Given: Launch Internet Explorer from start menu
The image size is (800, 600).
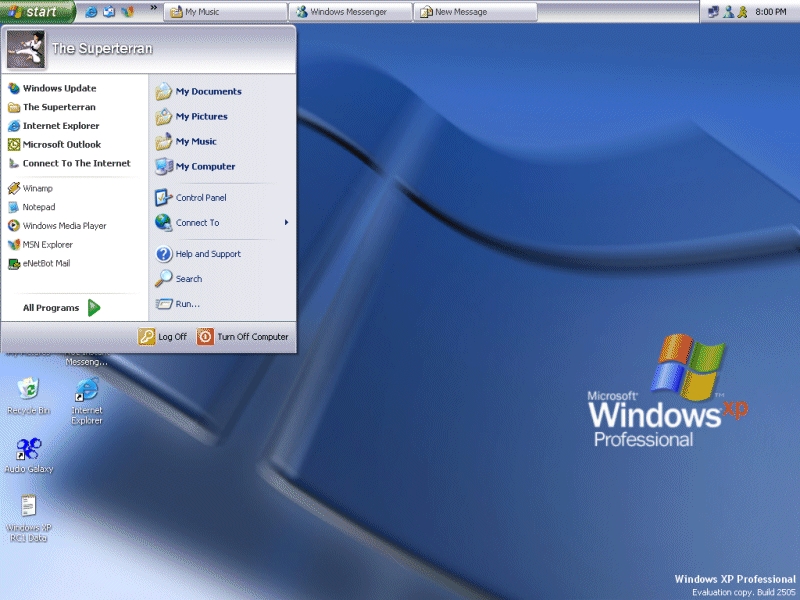Looking at the screenshot, I should [x=54, y=126].
